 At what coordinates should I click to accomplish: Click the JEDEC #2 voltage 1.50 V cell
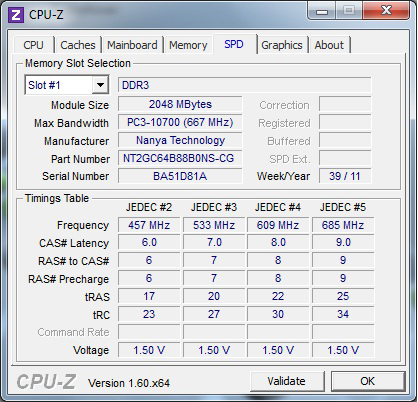(149, 350)
